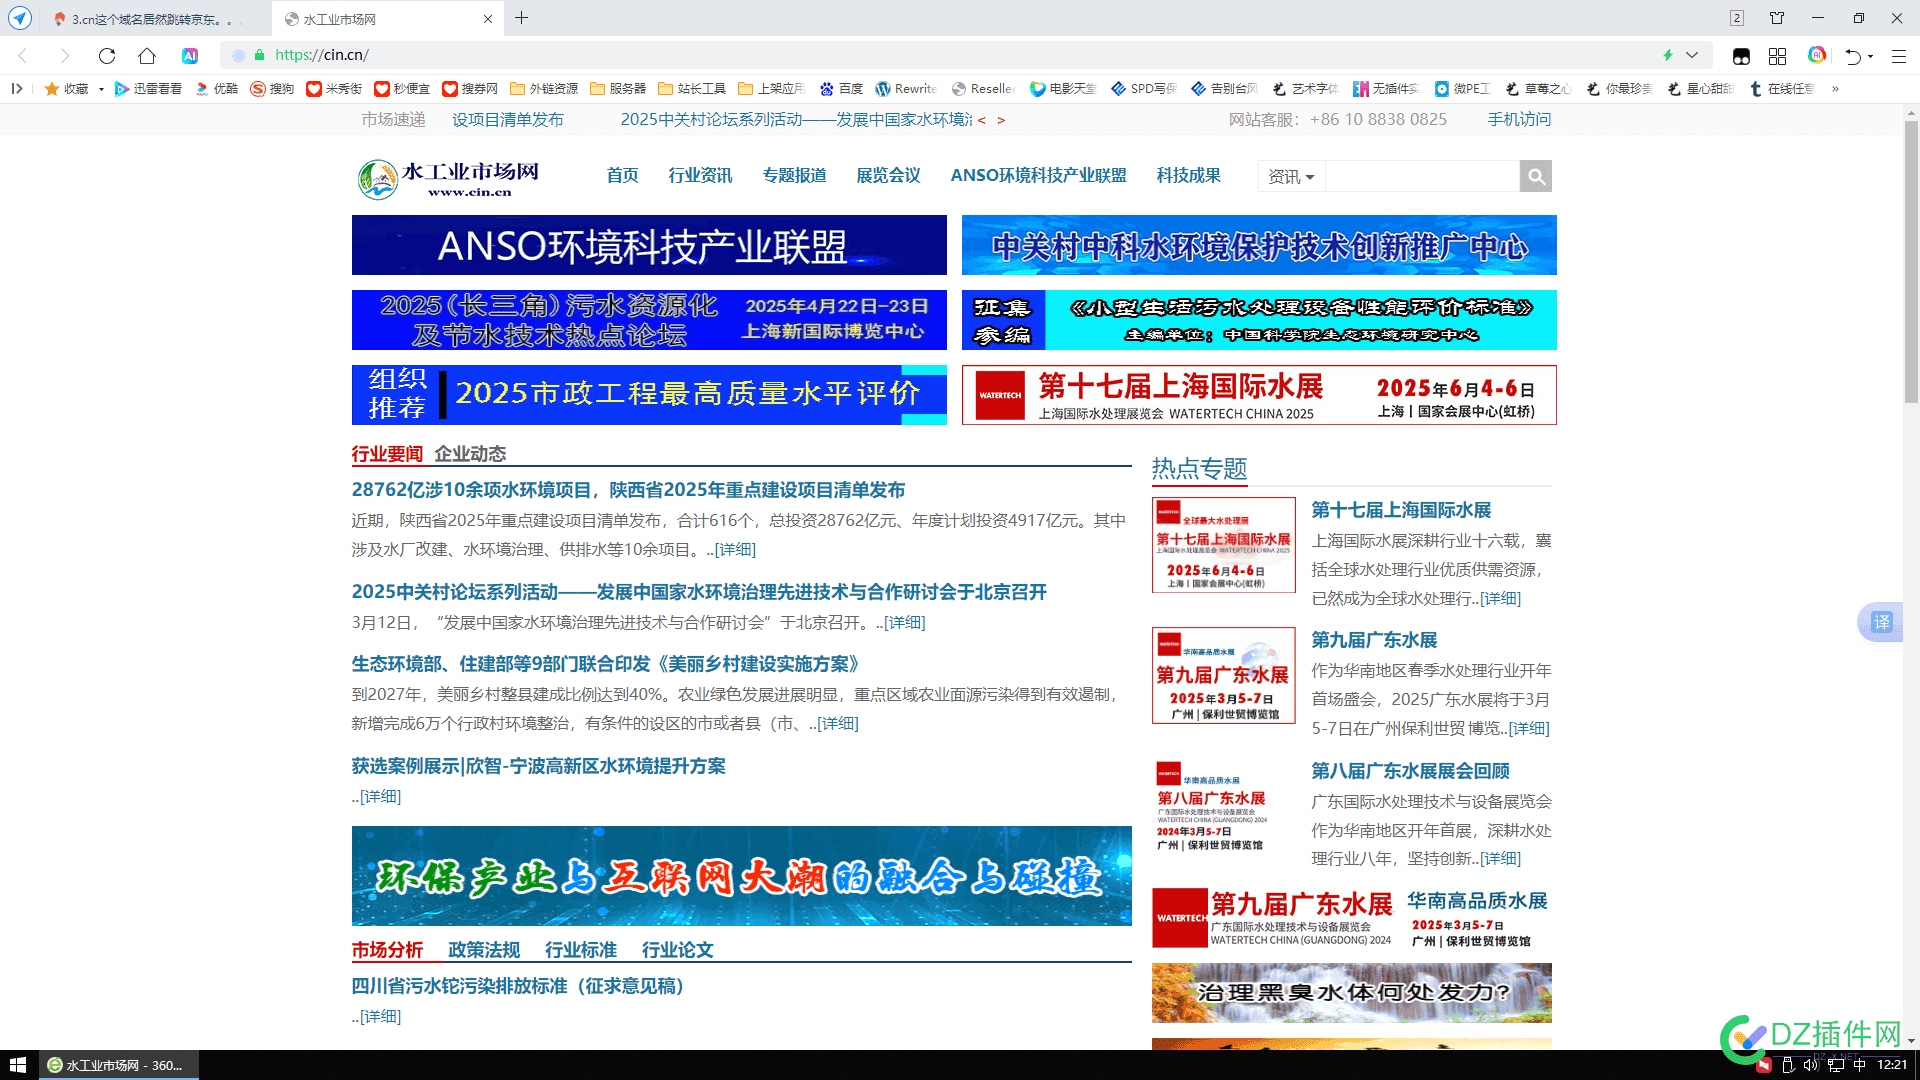Switch to the 企业动态 tab
This screenshot has width=1920, height=1080.
click(470, 454)
